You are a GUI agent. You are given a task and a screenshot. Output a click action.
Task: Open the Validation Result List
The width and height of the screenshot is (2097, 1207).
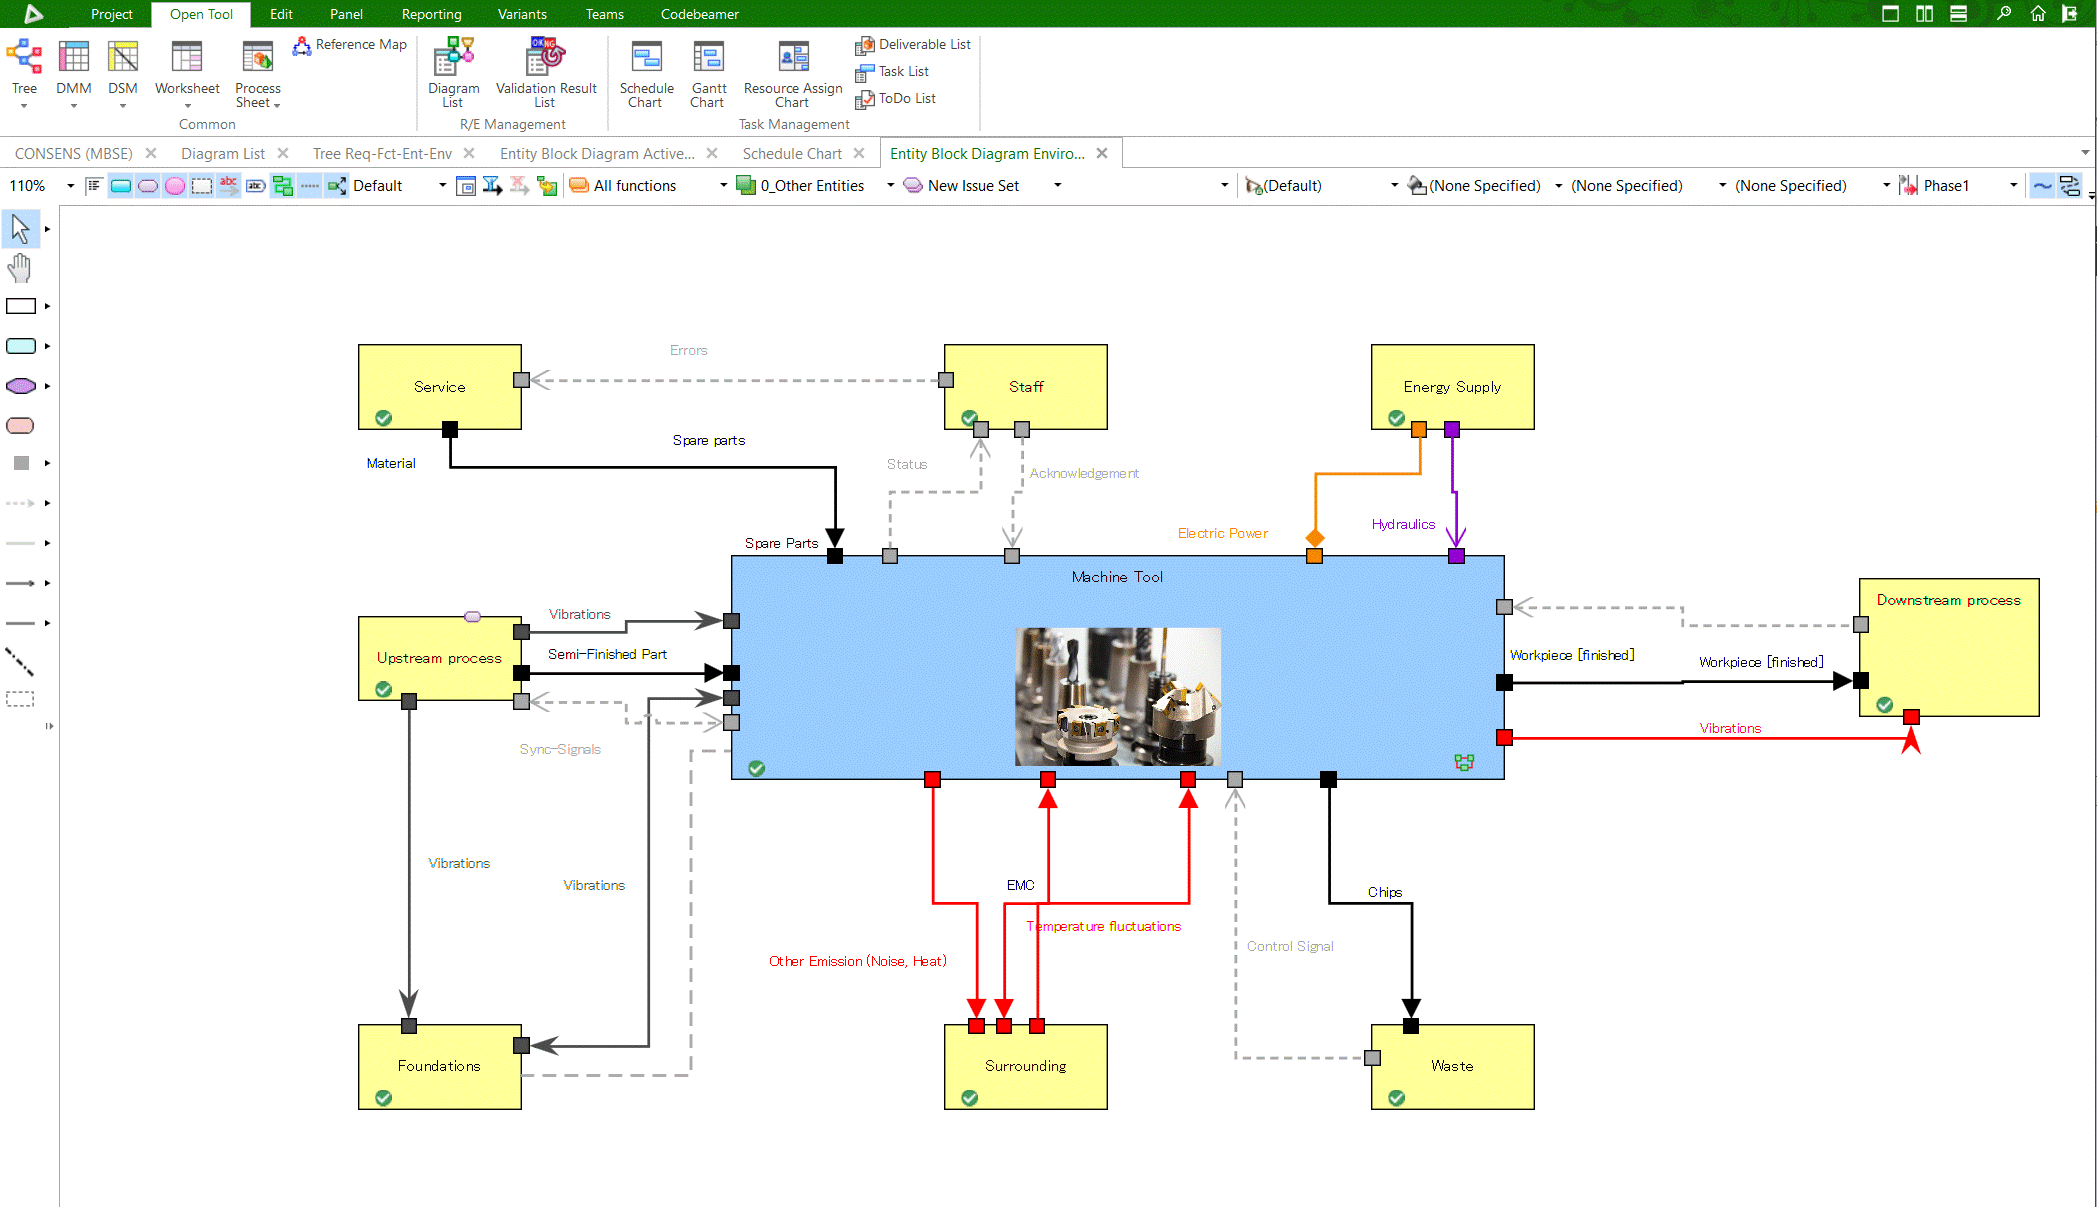545,70
